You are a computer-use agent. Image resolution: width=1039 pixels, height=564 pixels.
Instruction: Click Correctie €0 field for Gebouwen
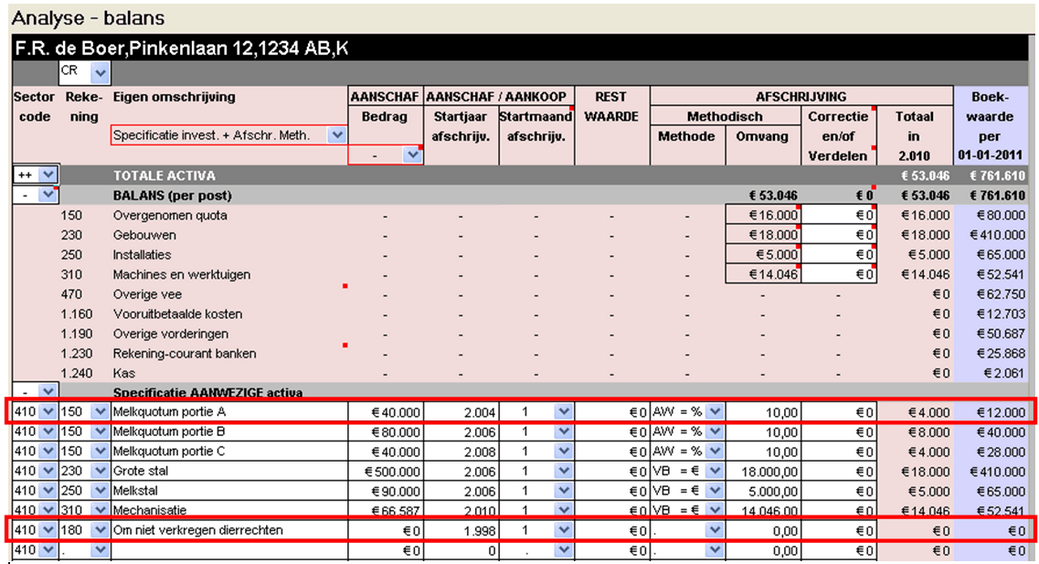[x=839, y=235]
